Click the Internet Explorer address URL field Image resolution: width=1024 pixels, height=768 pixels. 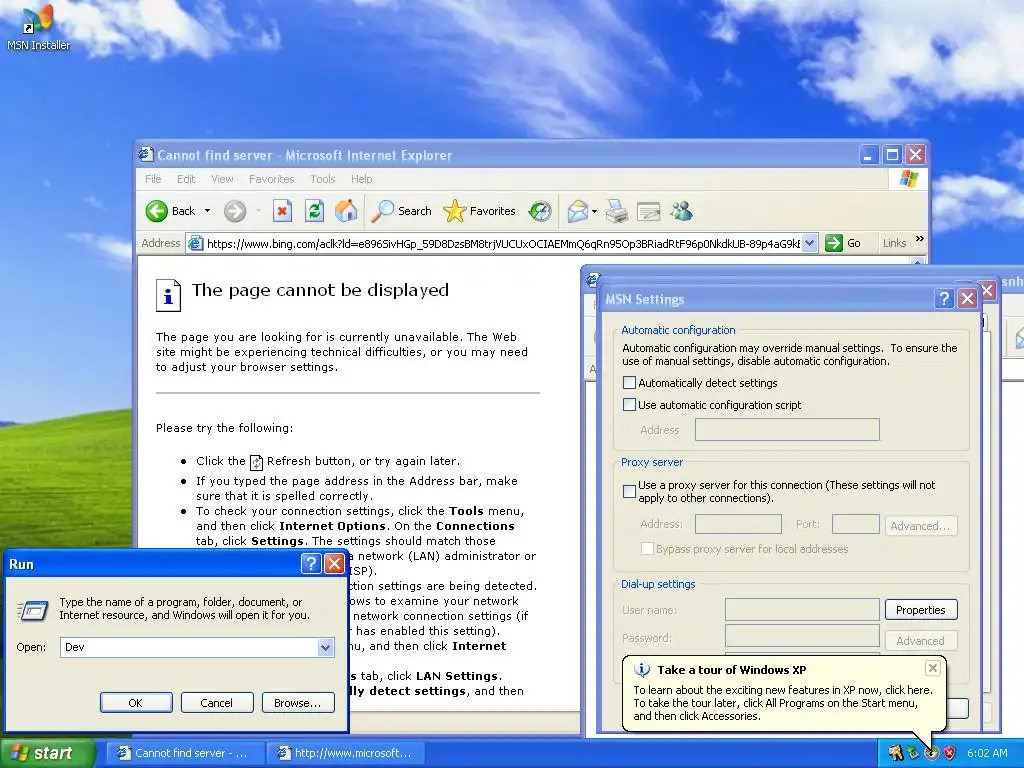(x=503, y=244)
